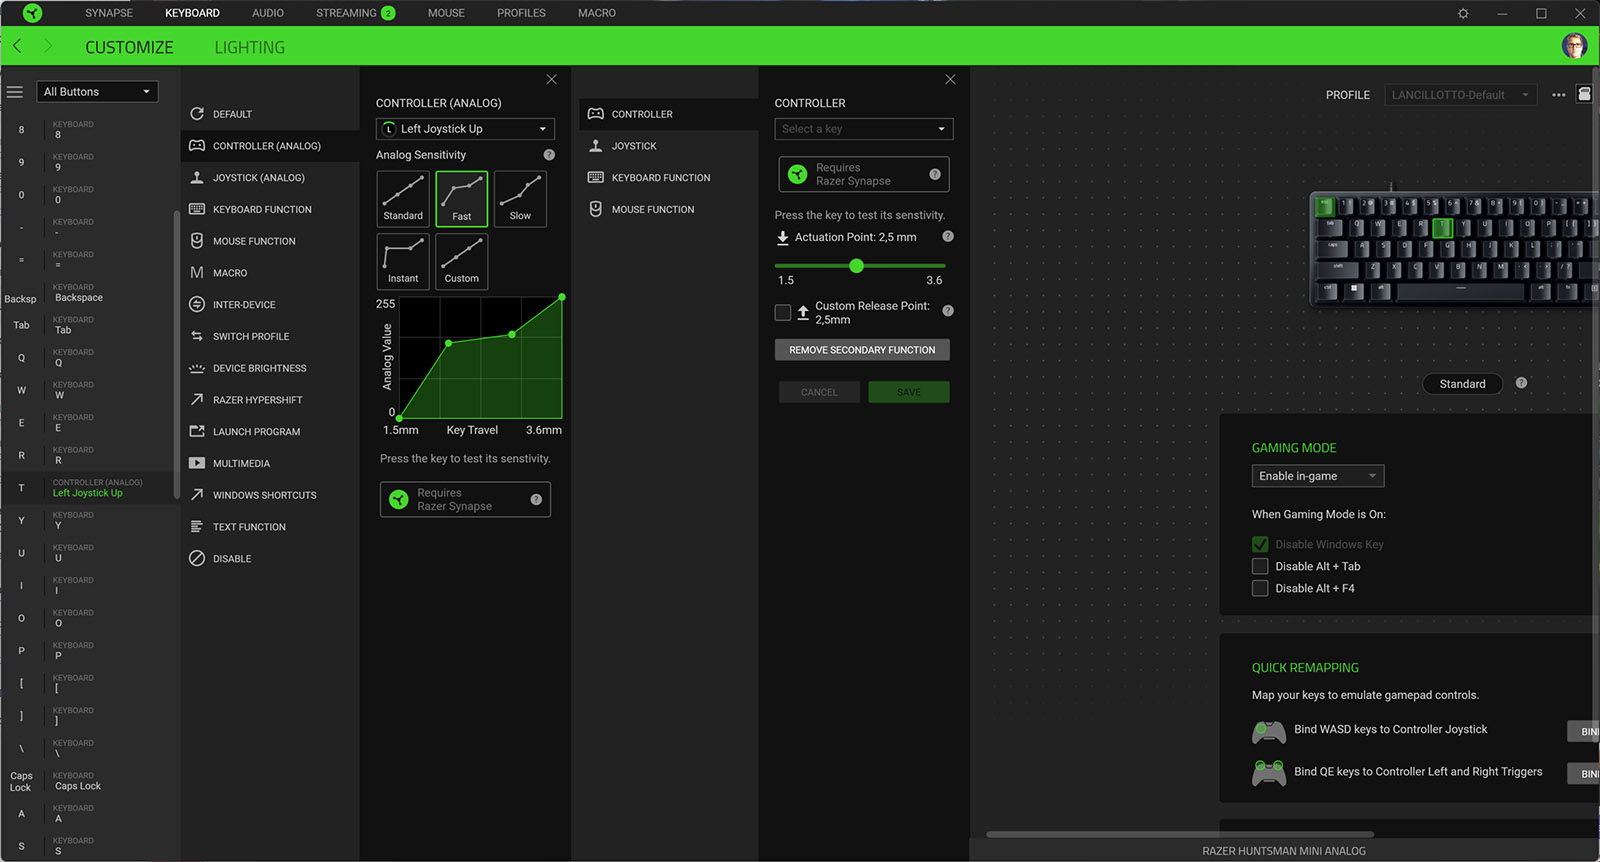Click Actuation Point slider handle
Viewport: 1600px width, 862px height.
coord(856,266)
